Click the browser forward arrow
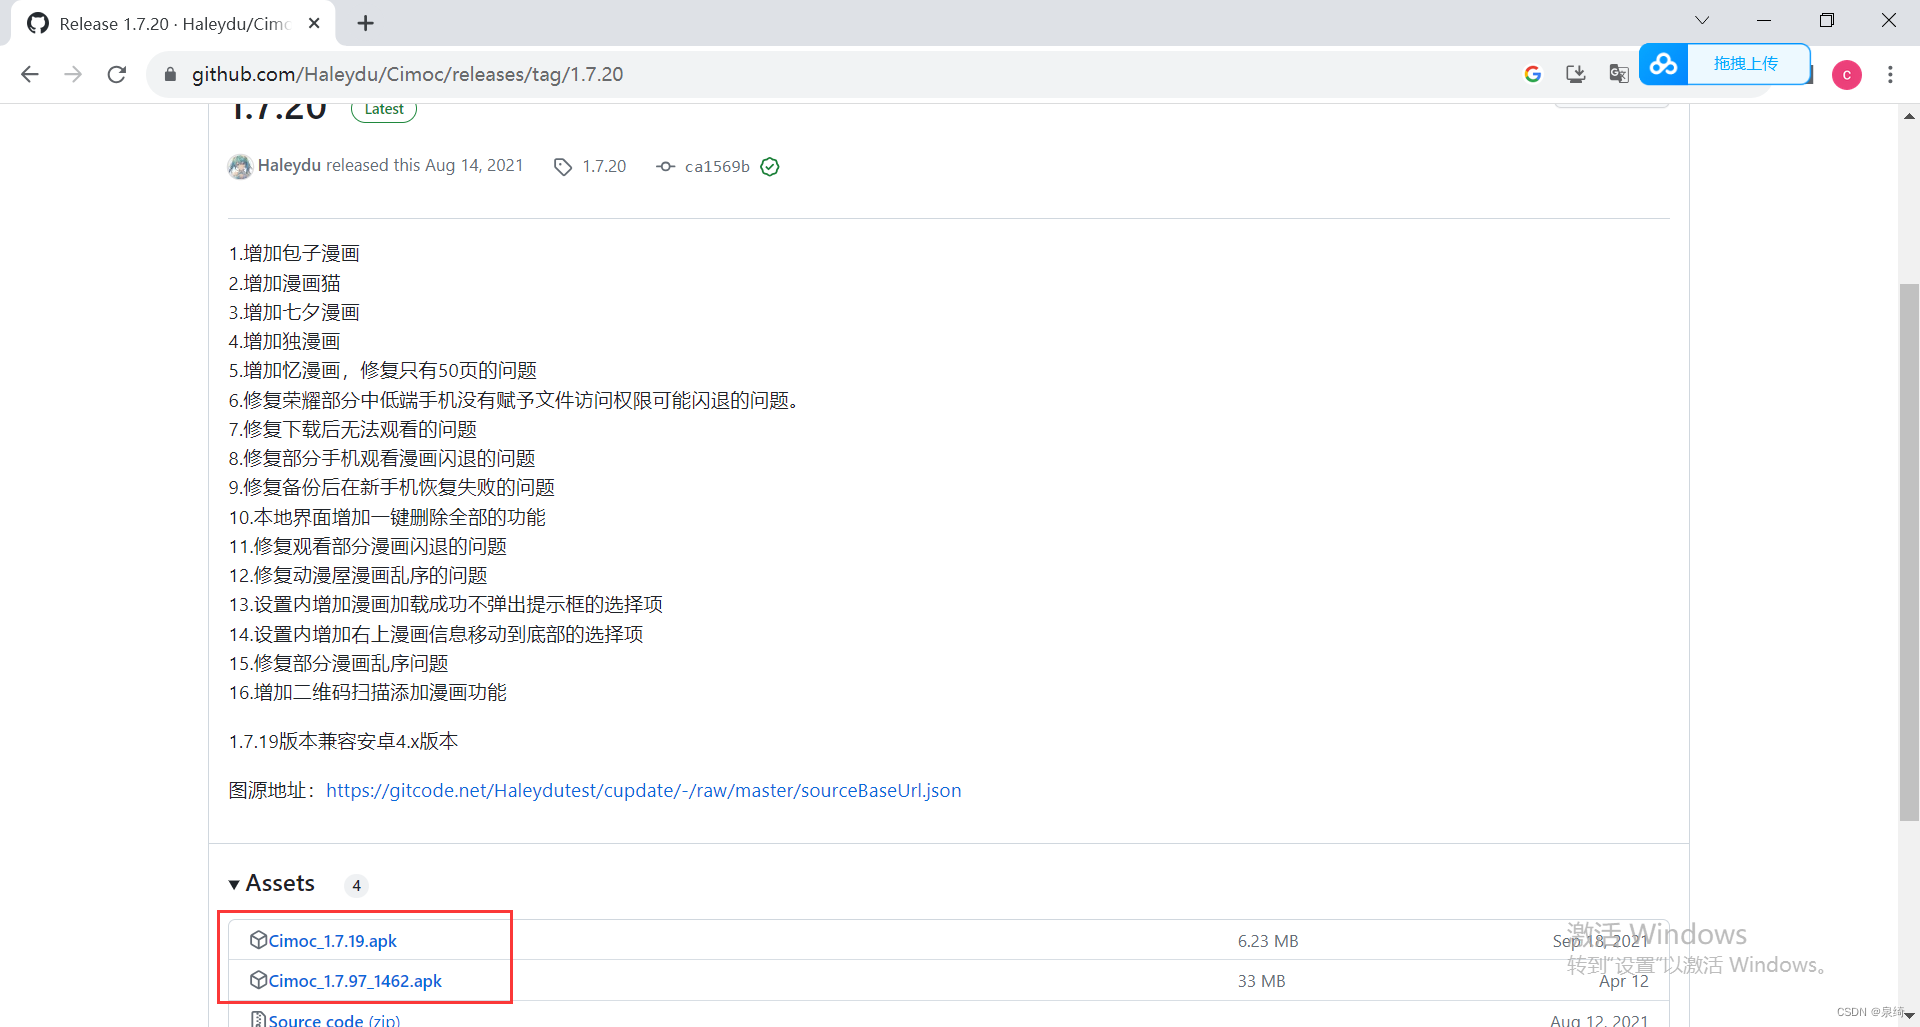This screenshot has height=1027, width=1920. [73, 74]
